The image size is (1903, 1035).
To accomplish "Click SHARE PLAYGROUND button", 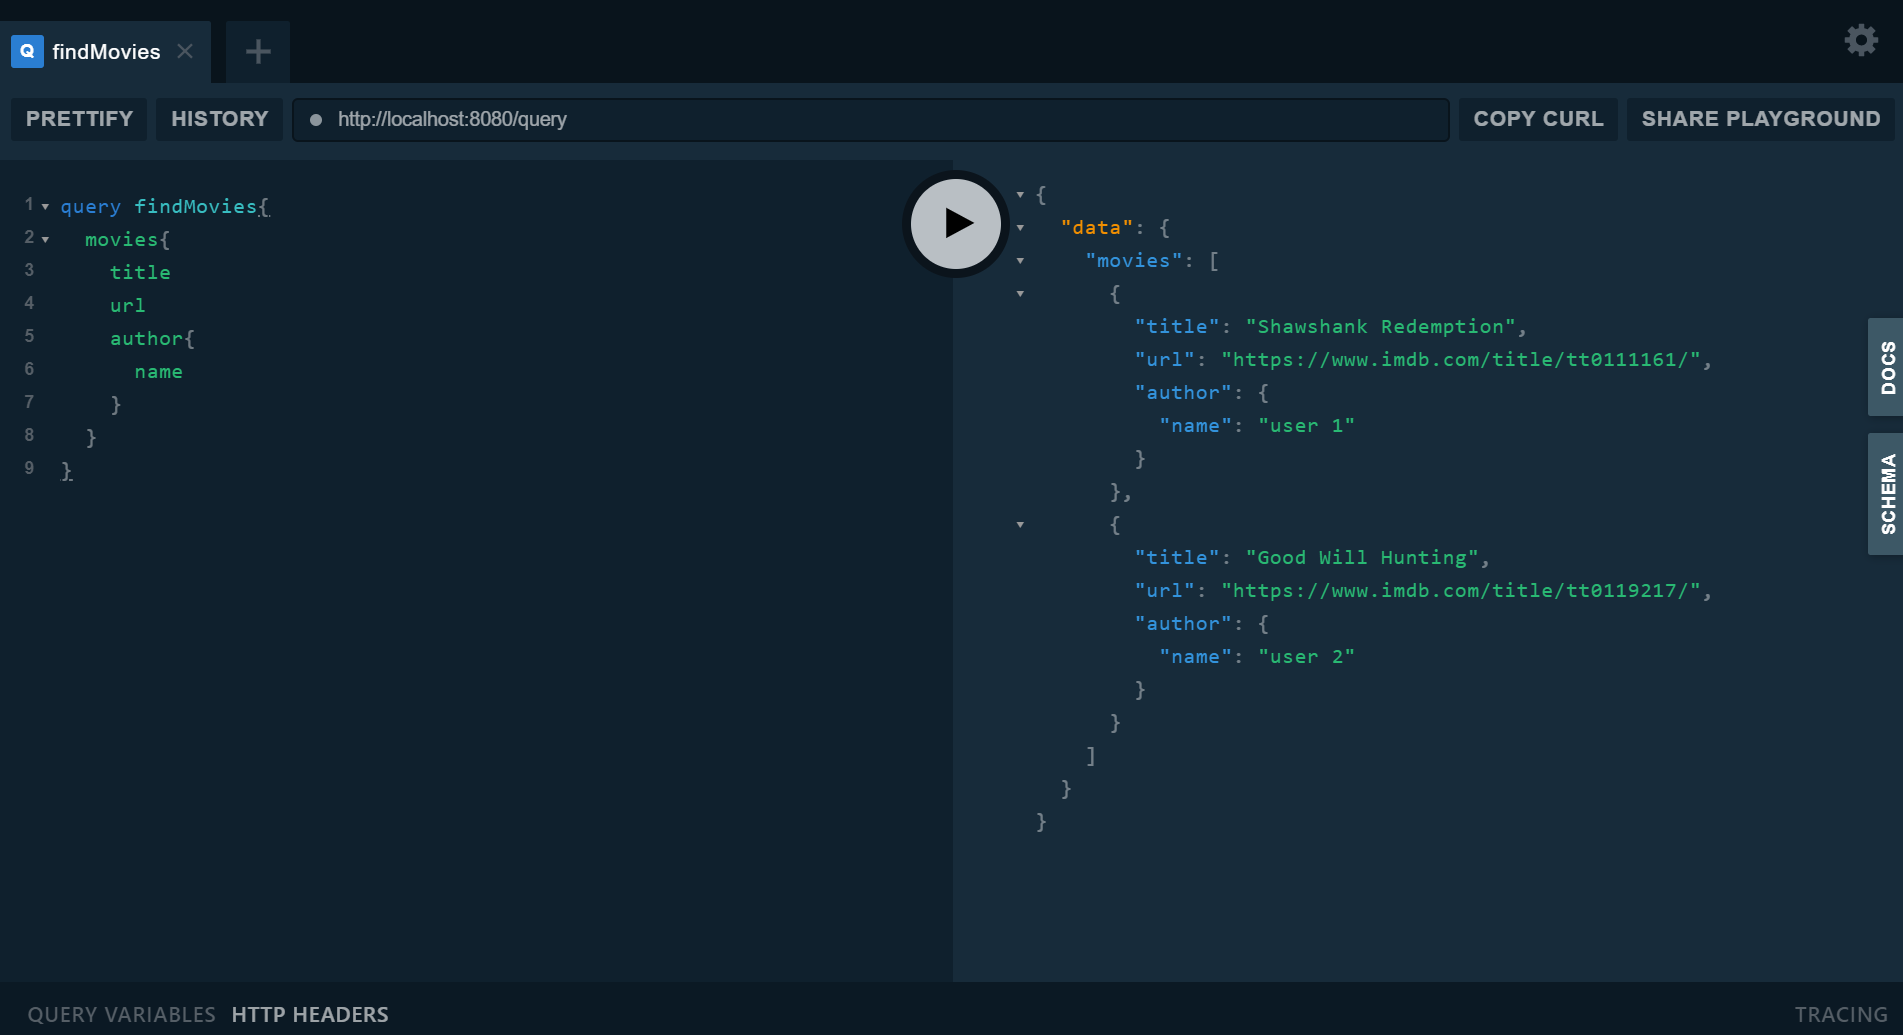I will tap(1760, 119).
